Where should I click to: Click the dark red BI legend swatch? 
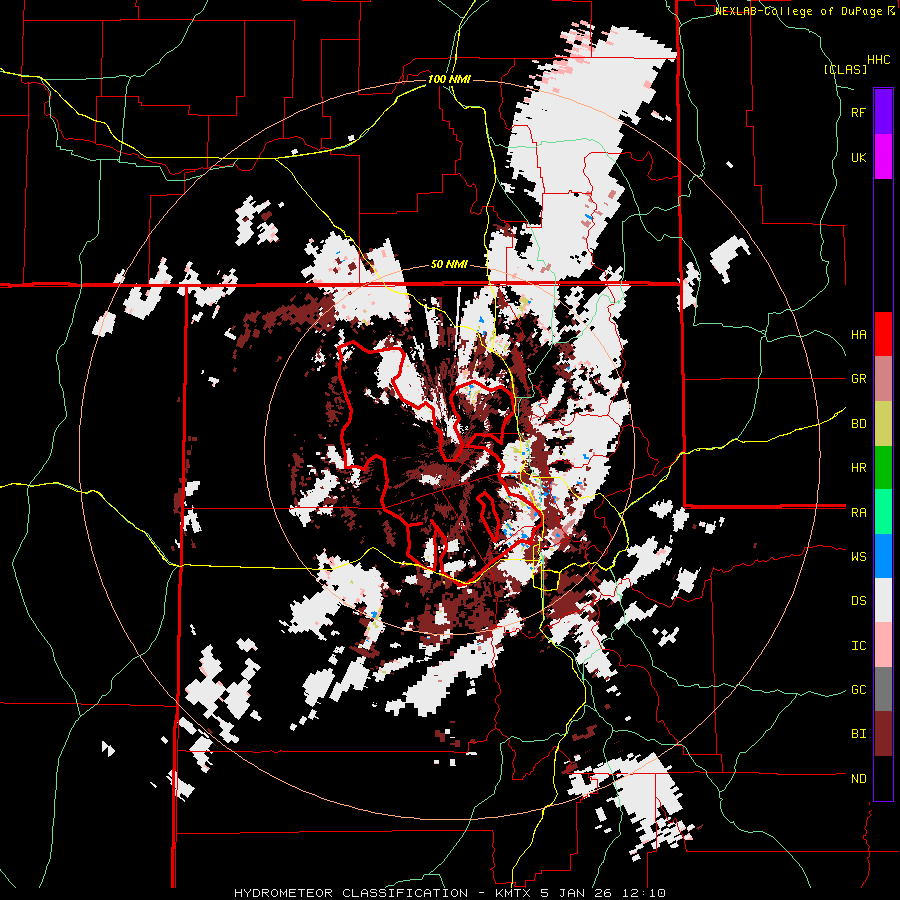pos(883,734)
